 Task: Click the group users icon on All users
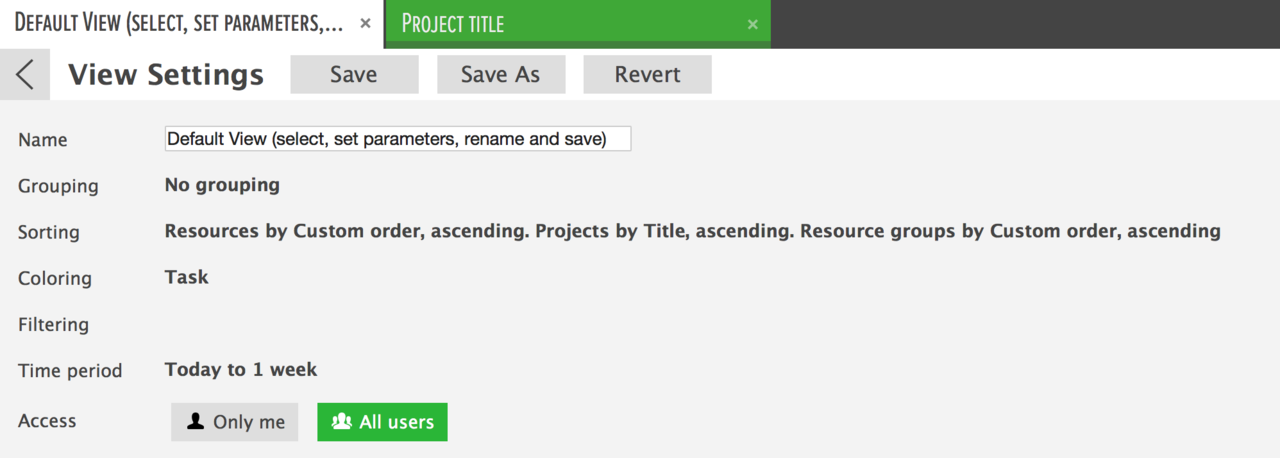click(342, 421)
